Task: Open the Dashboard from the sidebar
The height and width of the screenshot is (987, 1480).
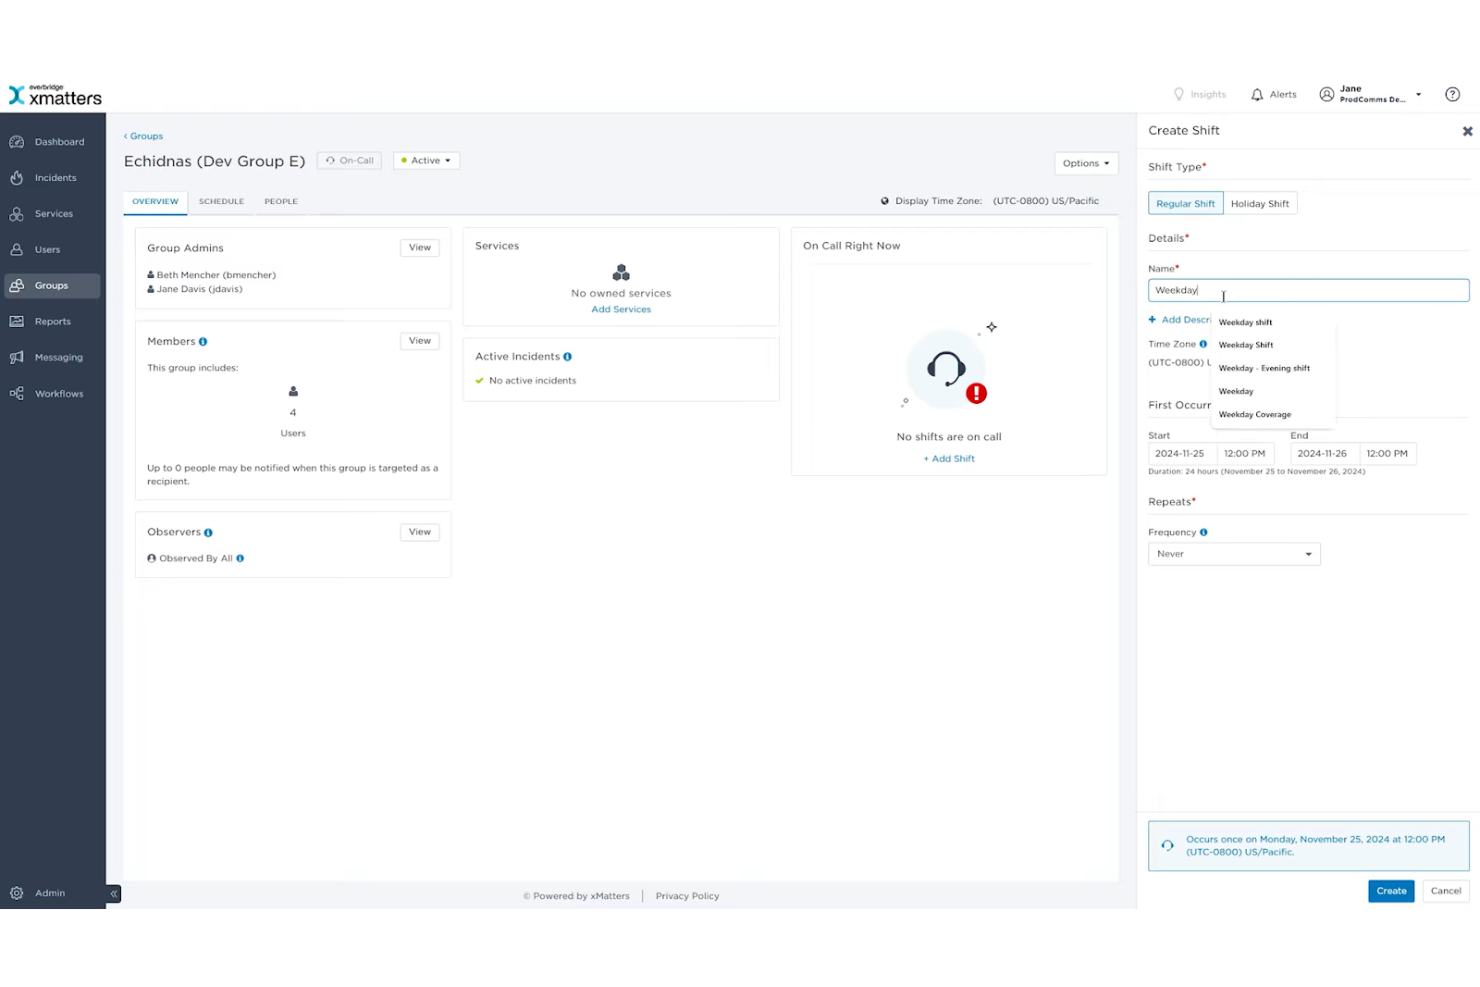Action: coord(58,141)
